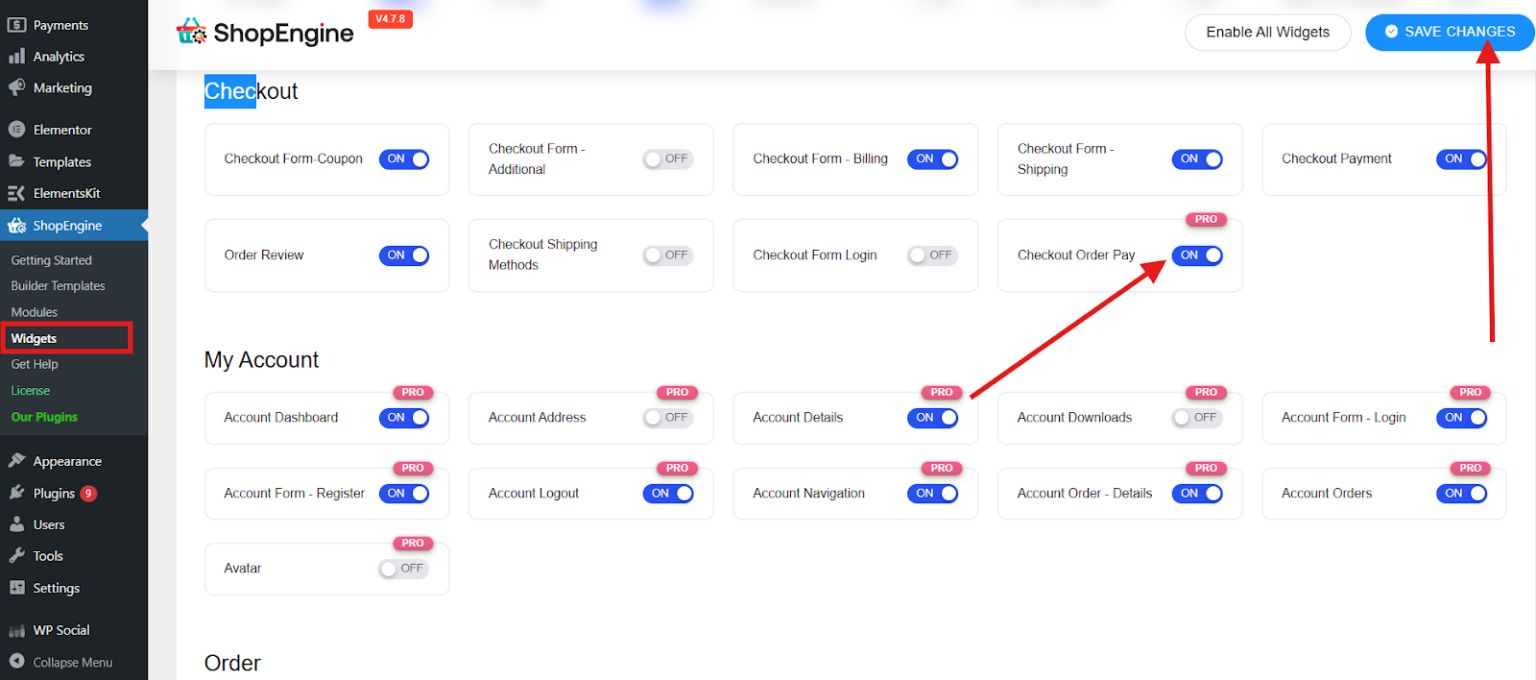This screenshot has height=680, width=1536.
Task: Click the Payments icon in sidebar
Action: (x=17, y=25)
